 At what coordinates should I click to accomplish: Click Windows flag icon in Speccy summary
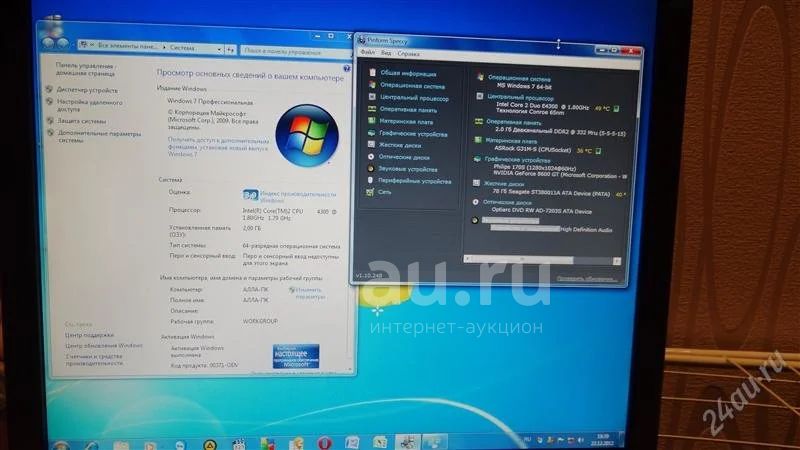click(x=480, y=77)
